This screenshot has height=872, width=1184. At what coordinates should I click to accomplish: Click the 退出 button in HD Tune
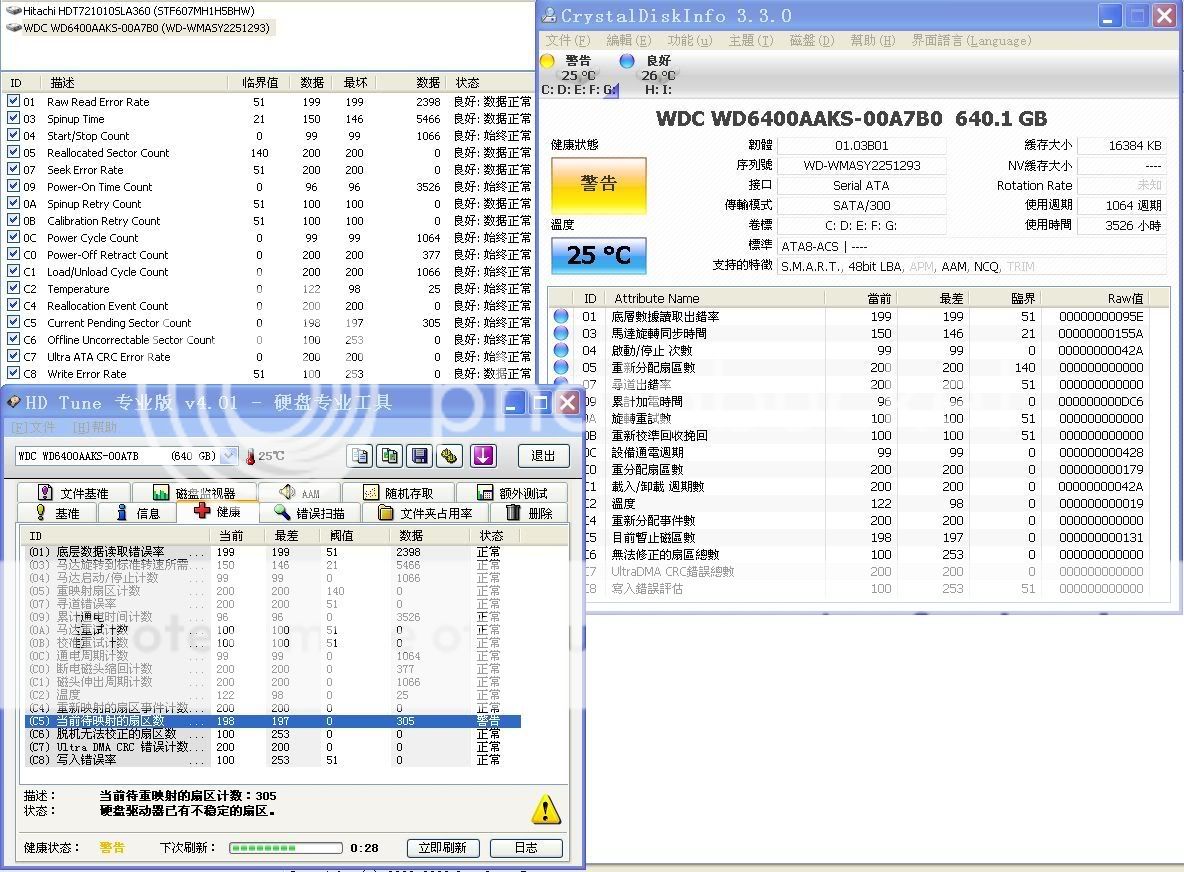point(542,455)
